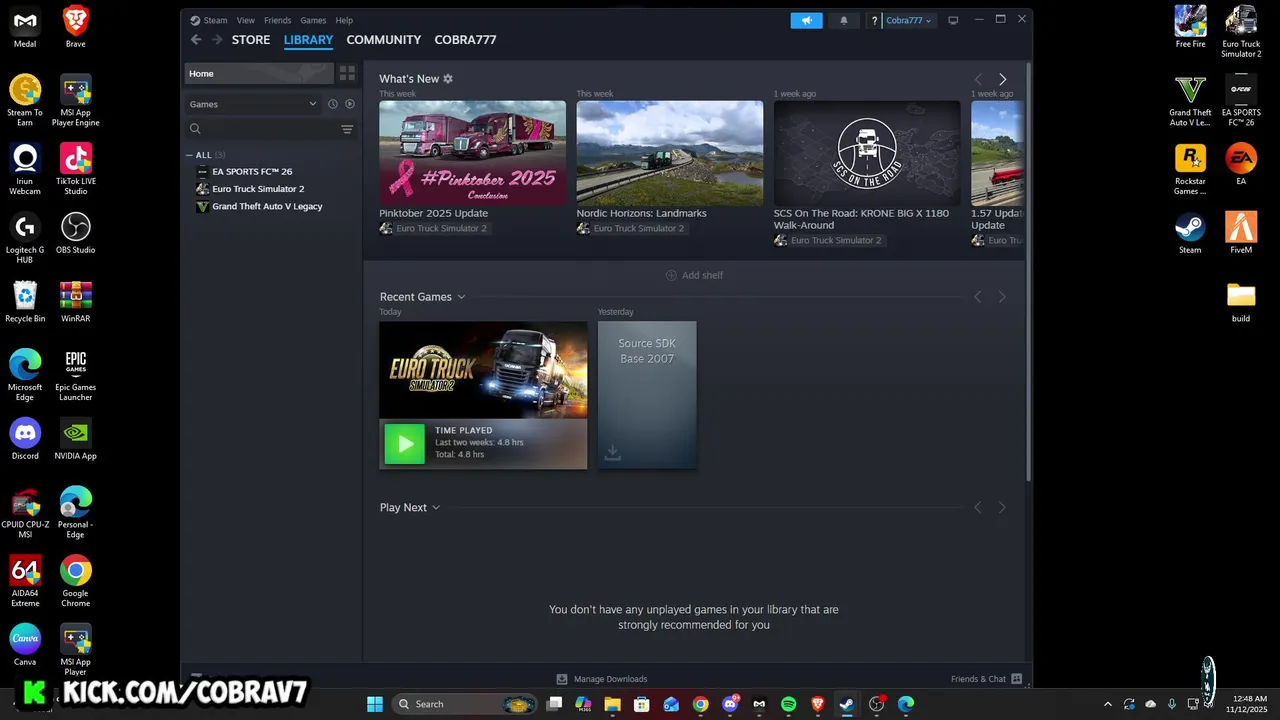This screenshot has width=1280, height=720.
Task: Open Discord desktop shortcut
Action: 25,439
